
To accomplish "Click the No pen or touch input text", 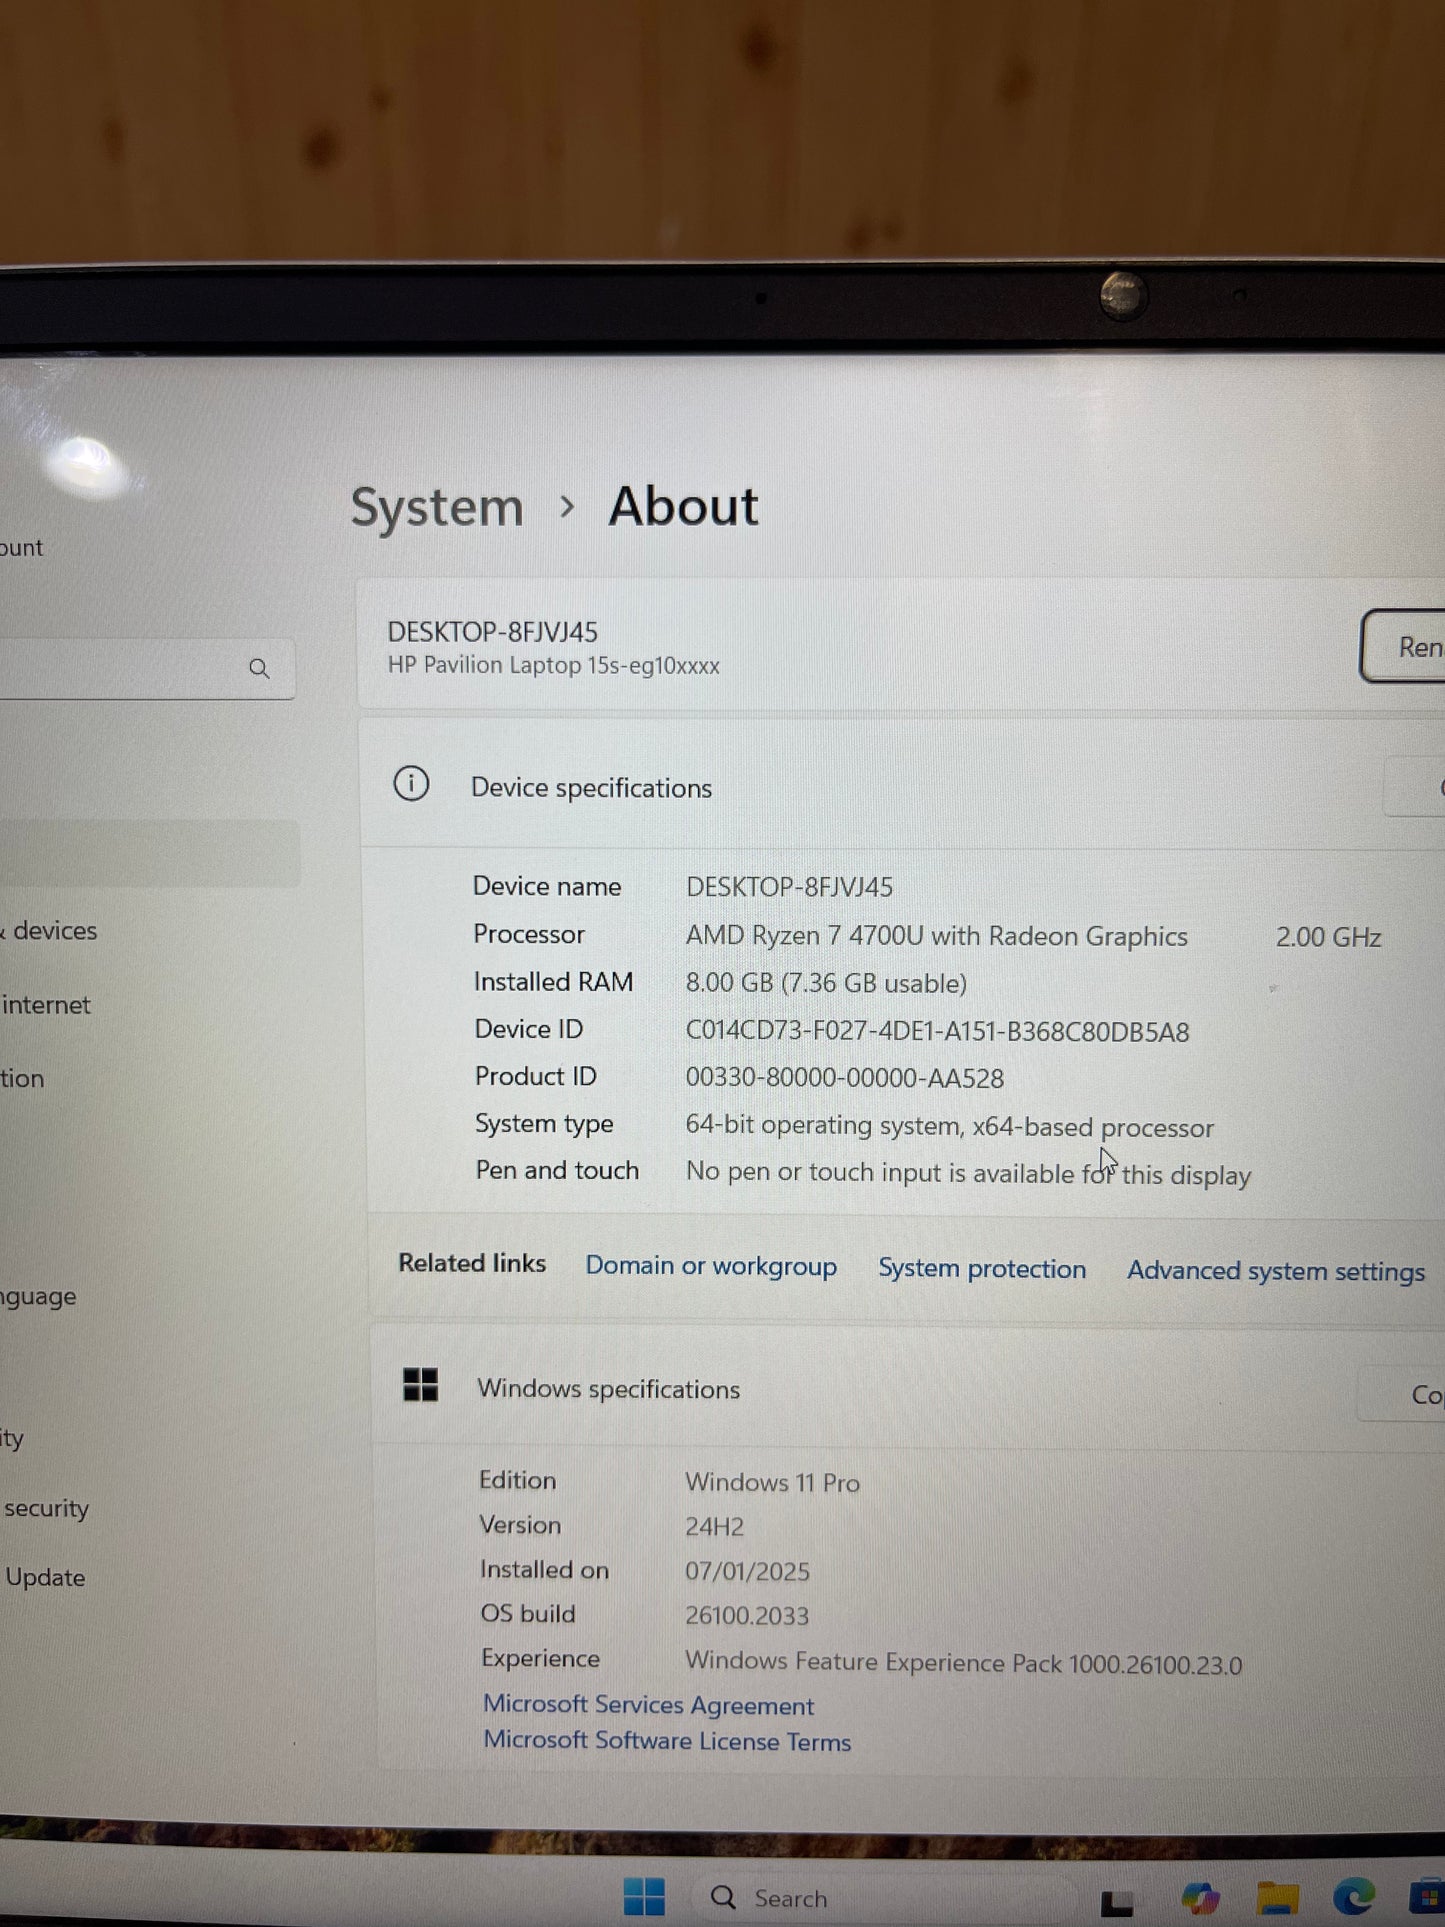I will tap(968, 1174).
